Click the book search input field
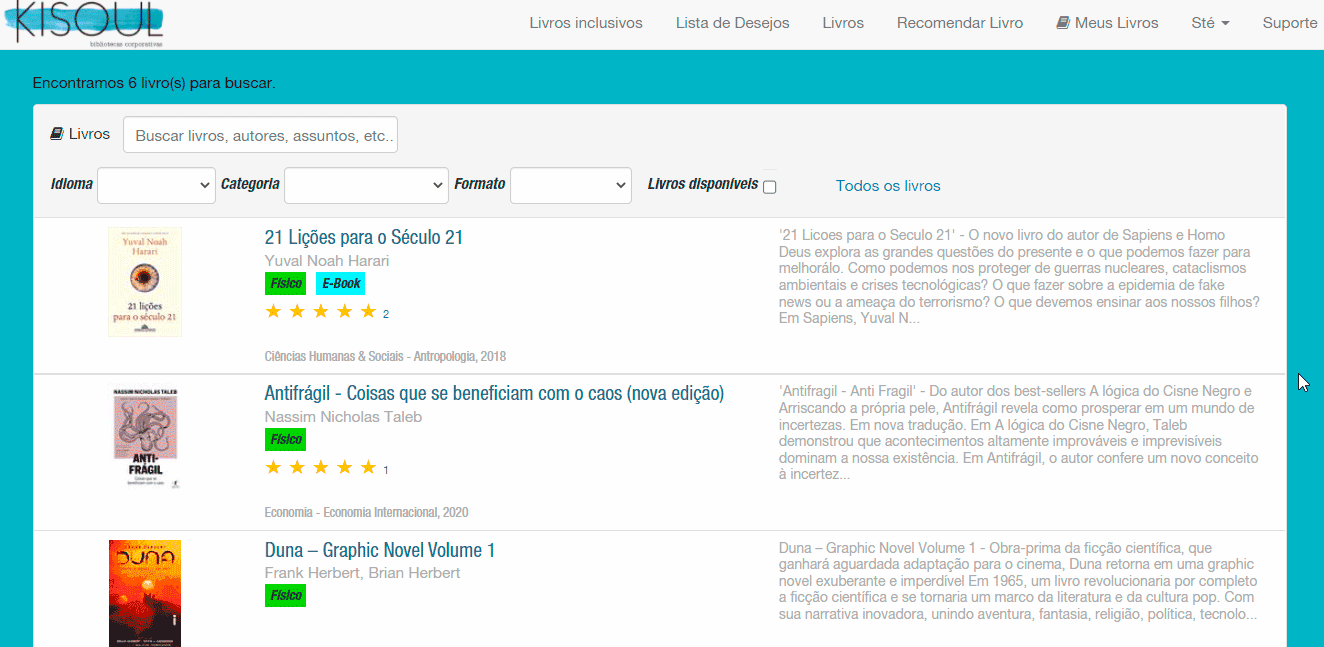1324x647 pixels. click(x=260, y=135)
